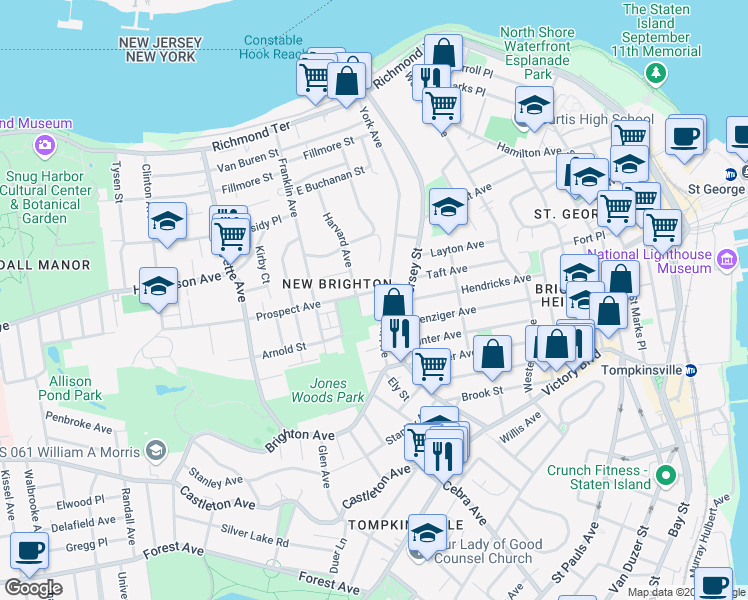Screen dimensions: 748x600
Task: Click the Map data attribution text
Action: [670, 592]
